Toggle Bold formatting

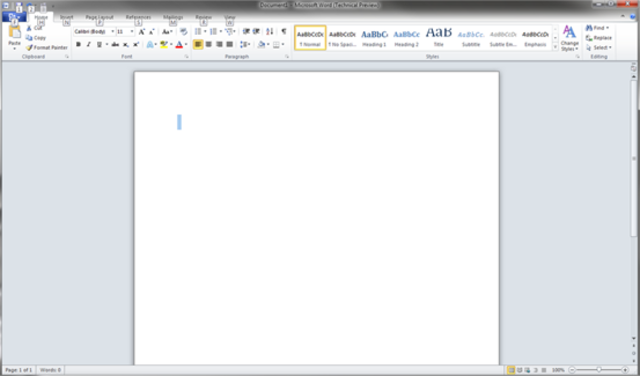[78, 44]
